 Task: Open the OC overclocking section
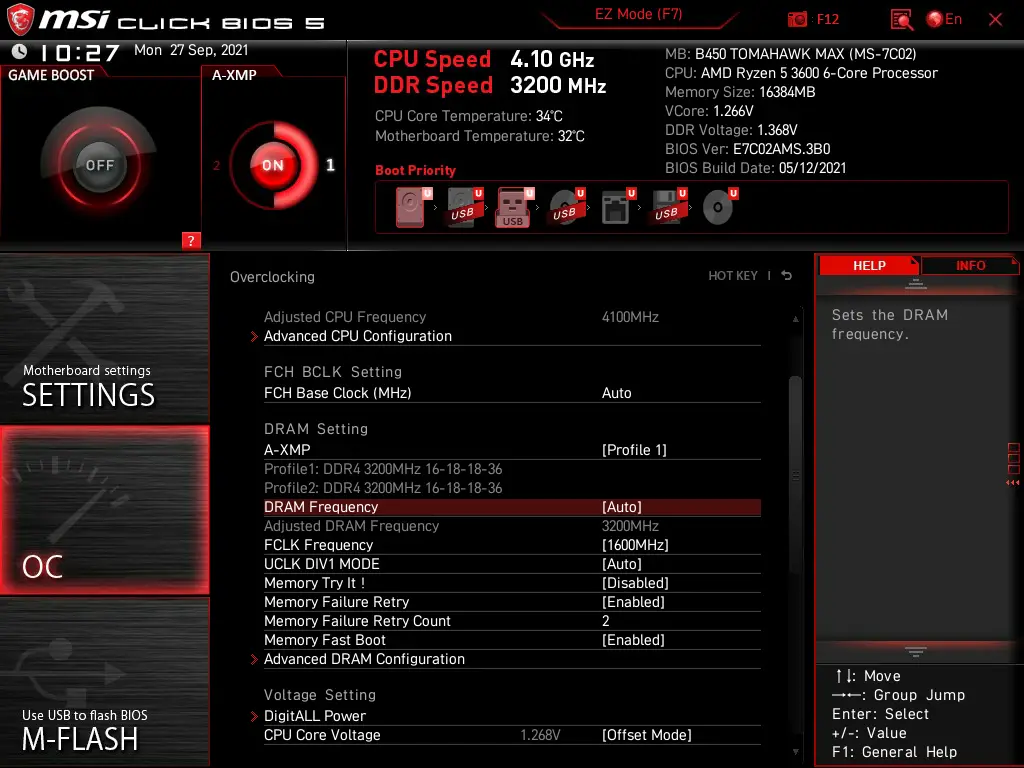tap(104, 510)
